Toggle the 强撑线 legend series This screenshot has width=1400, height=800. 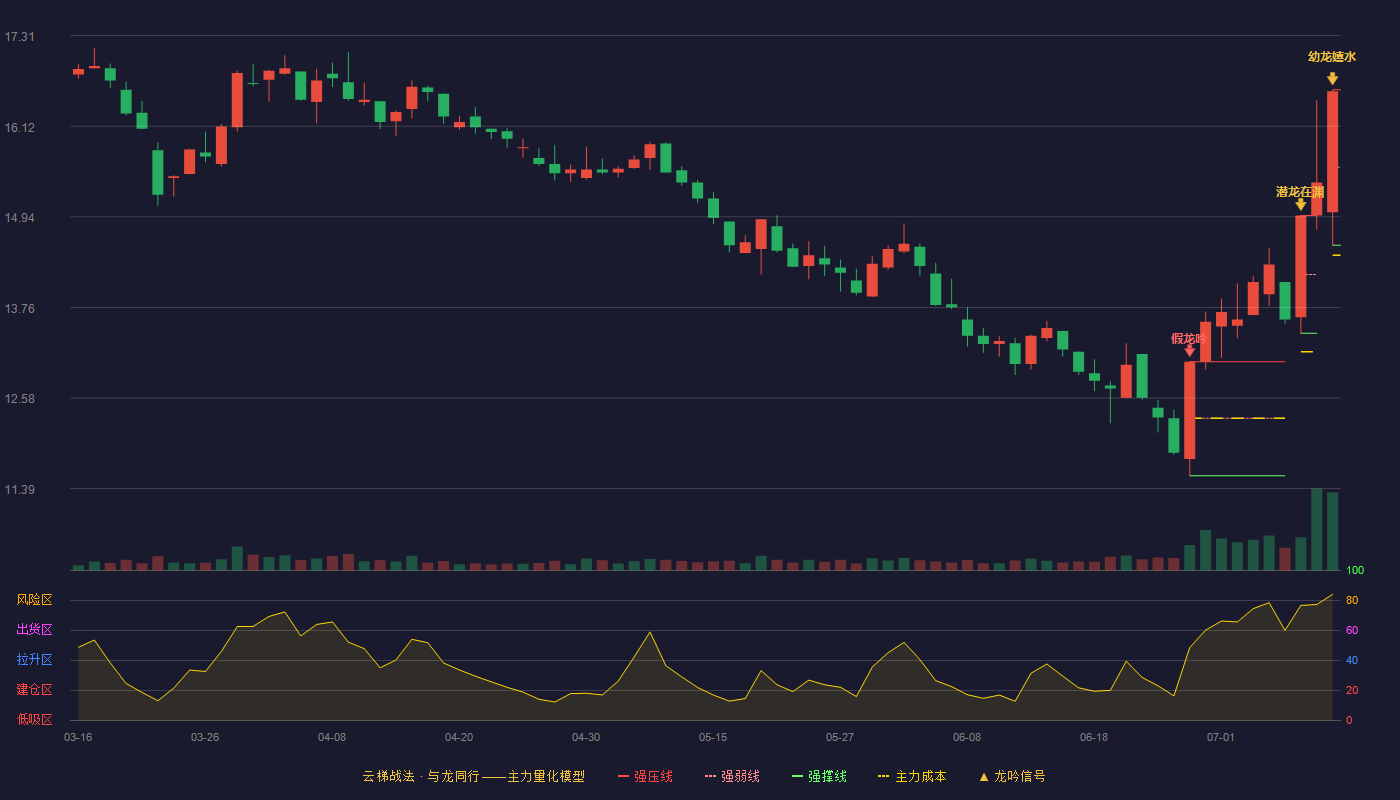pos(819,776)
